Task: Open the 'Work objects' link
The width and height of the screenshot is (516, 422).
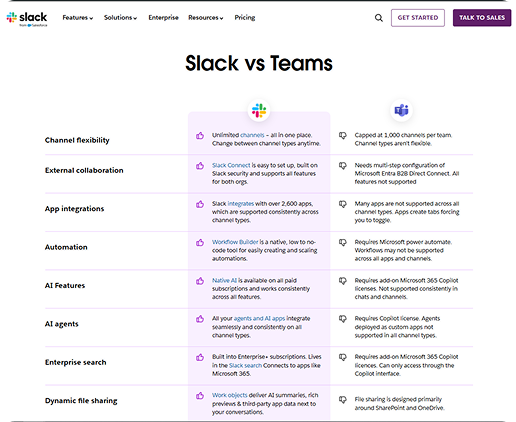Action: point(230,395)
